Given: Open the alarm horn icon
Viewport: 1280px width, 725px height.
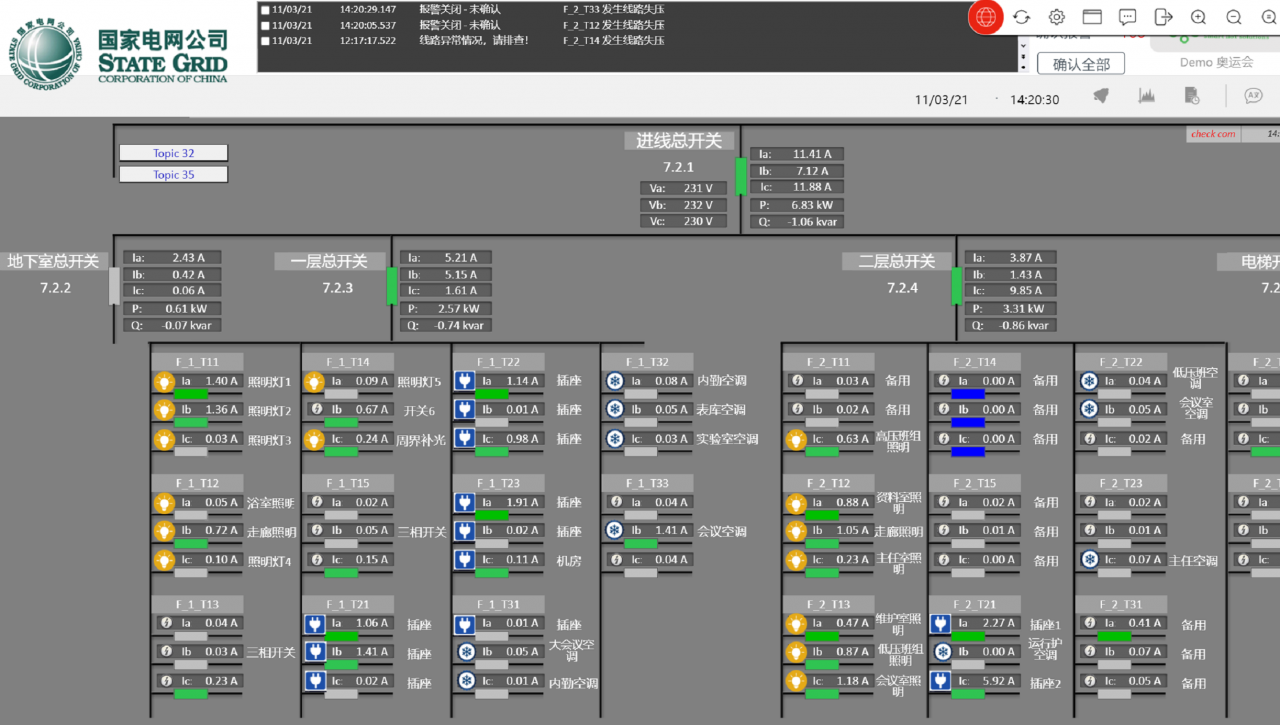Looking at the screenshot, I should point(1101,96).
